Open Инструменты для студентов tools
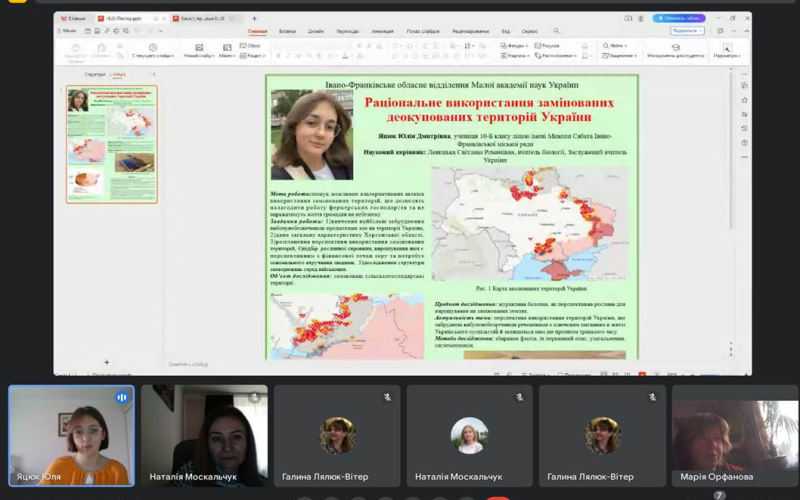The height and width of the screenshot is (500, 800). 676,51
